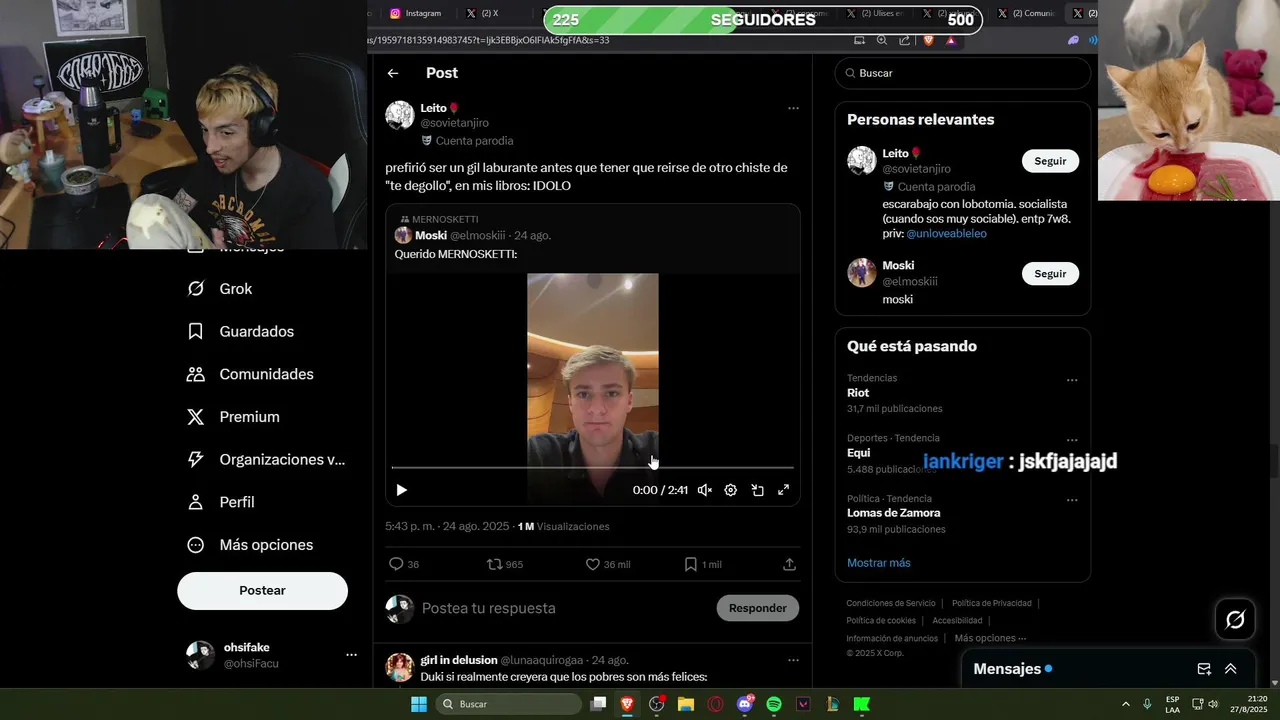This screenshot has width=1280, height=720.
Task: Switch to the (2) Comunic browser tab
Action: [x=1033, y=13]
